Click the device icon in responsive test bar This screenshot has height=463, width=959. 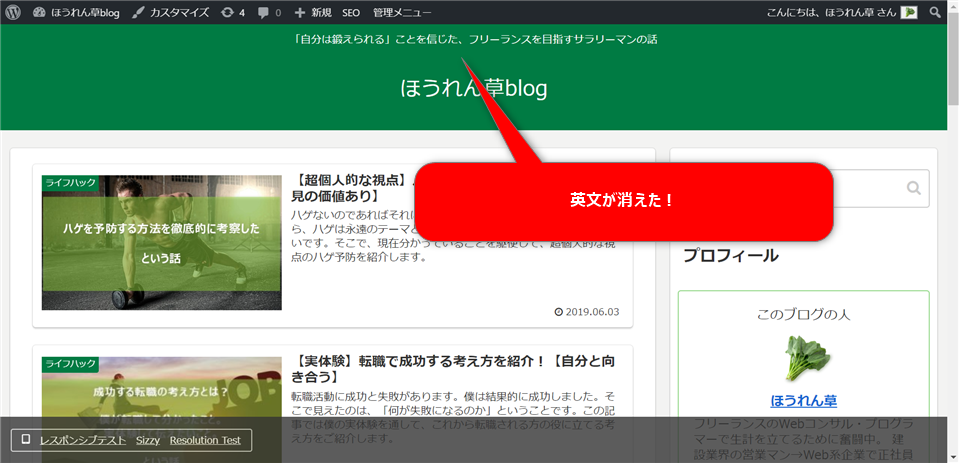26,440
